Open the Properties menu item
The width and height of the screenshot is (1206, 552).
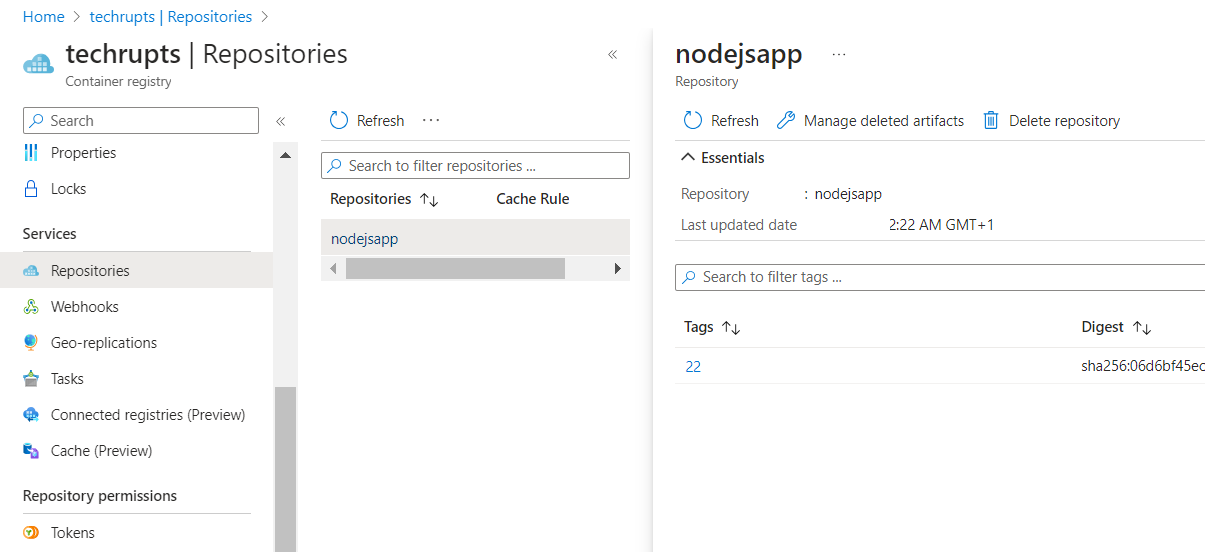[83, 153]
